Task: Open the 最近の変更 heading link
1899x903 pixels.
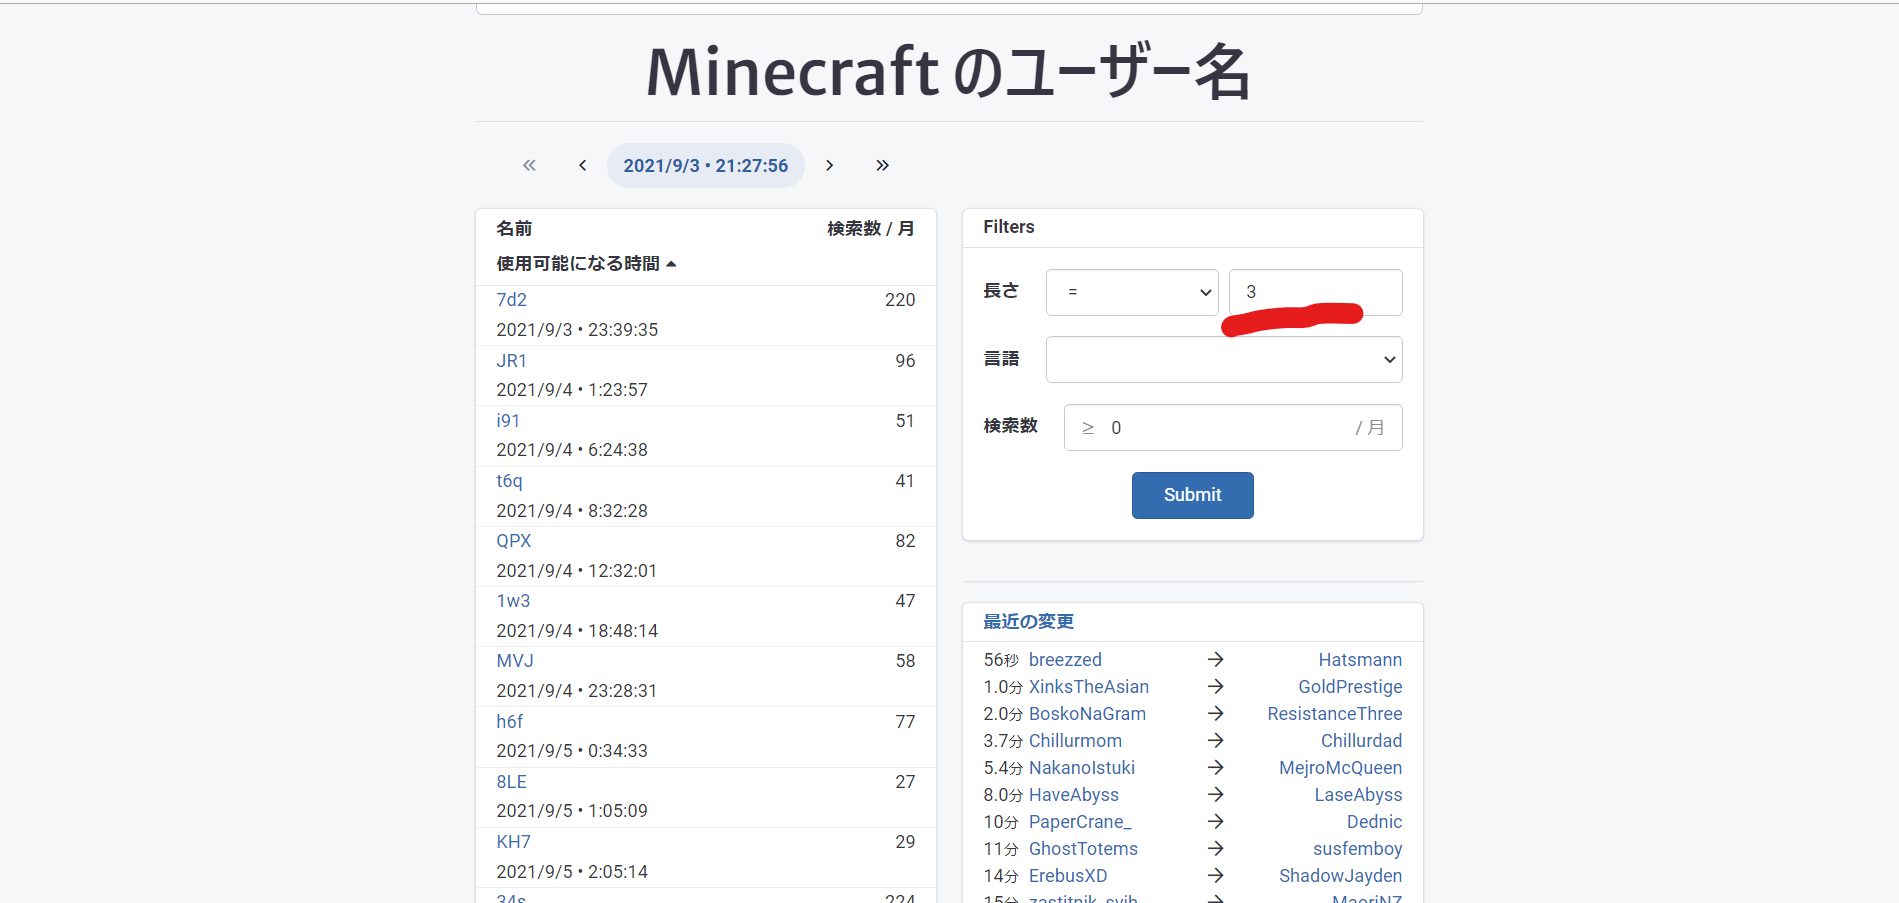Action: click(1028, 622)
